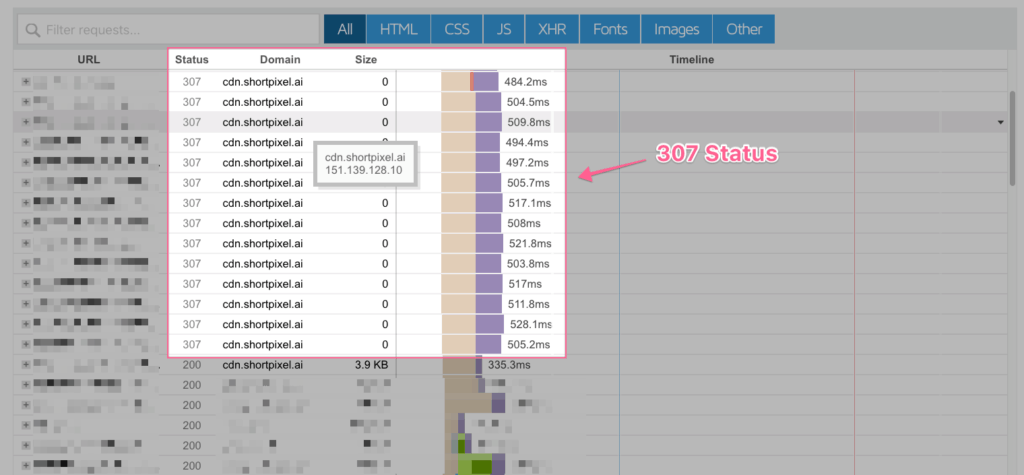
Task: Expand the request row timed 517ms
Action: pos(26,284)
